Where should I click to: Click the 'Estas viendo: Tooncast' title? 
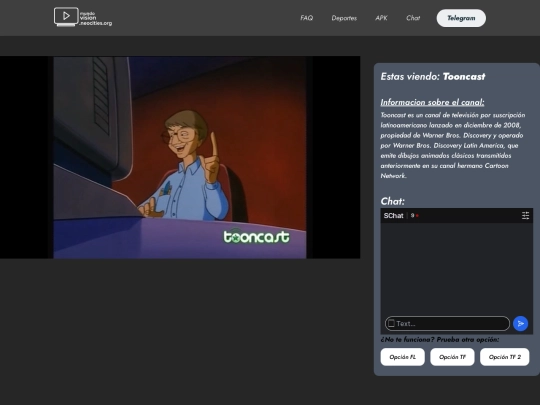click(x=433, y=76)
